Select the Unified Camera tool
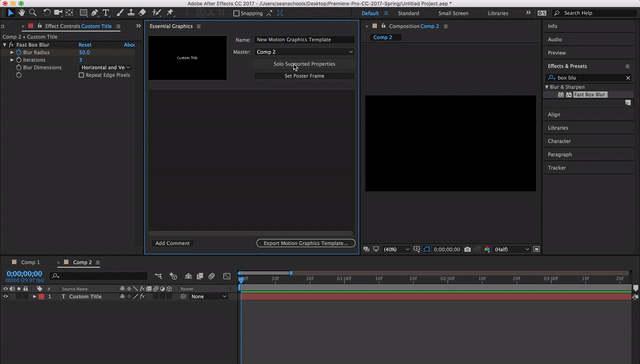Image resolution: width=640 pixels, height=364 pixels. (x=58, y=13)
